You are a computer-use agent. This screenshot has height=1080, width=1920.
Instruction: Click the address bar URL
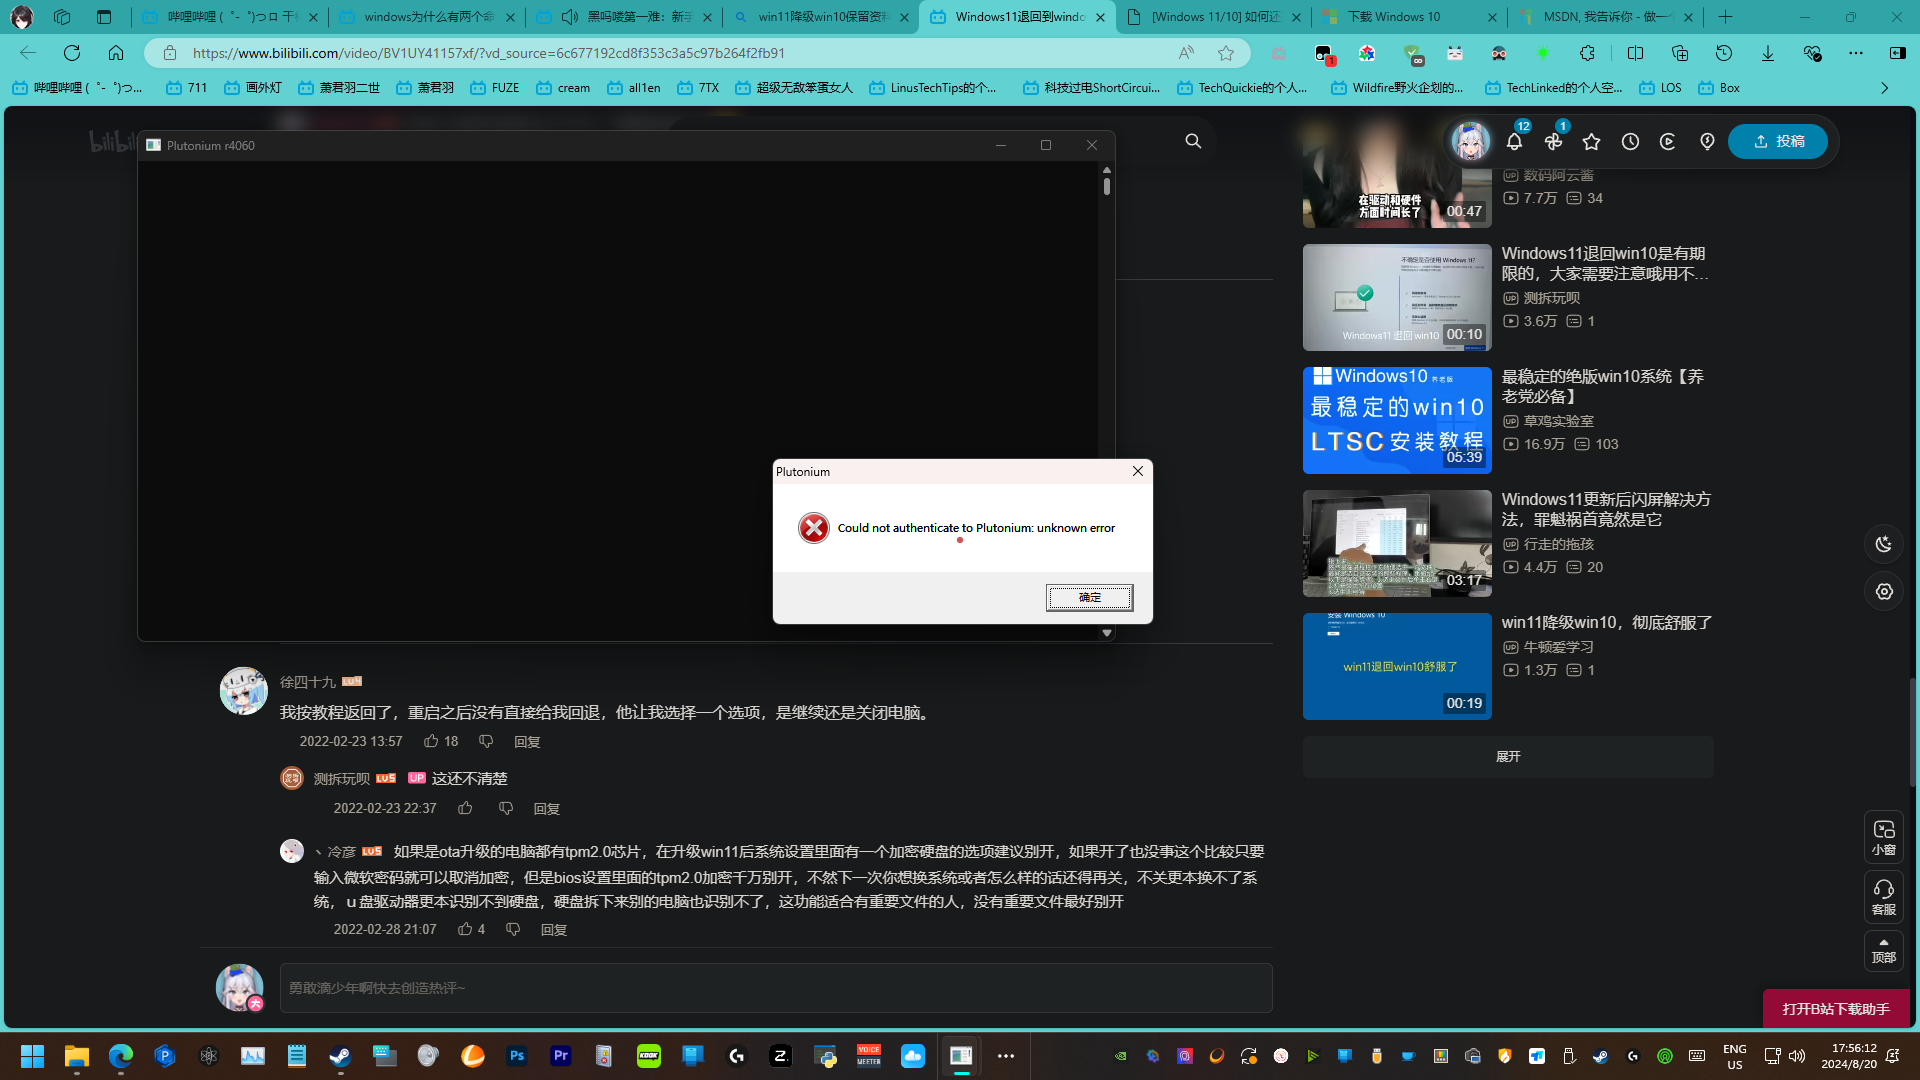(488, 53)
